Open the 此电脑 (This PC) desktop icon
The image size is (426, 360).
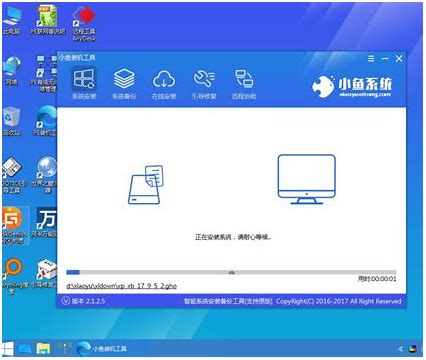12,21
